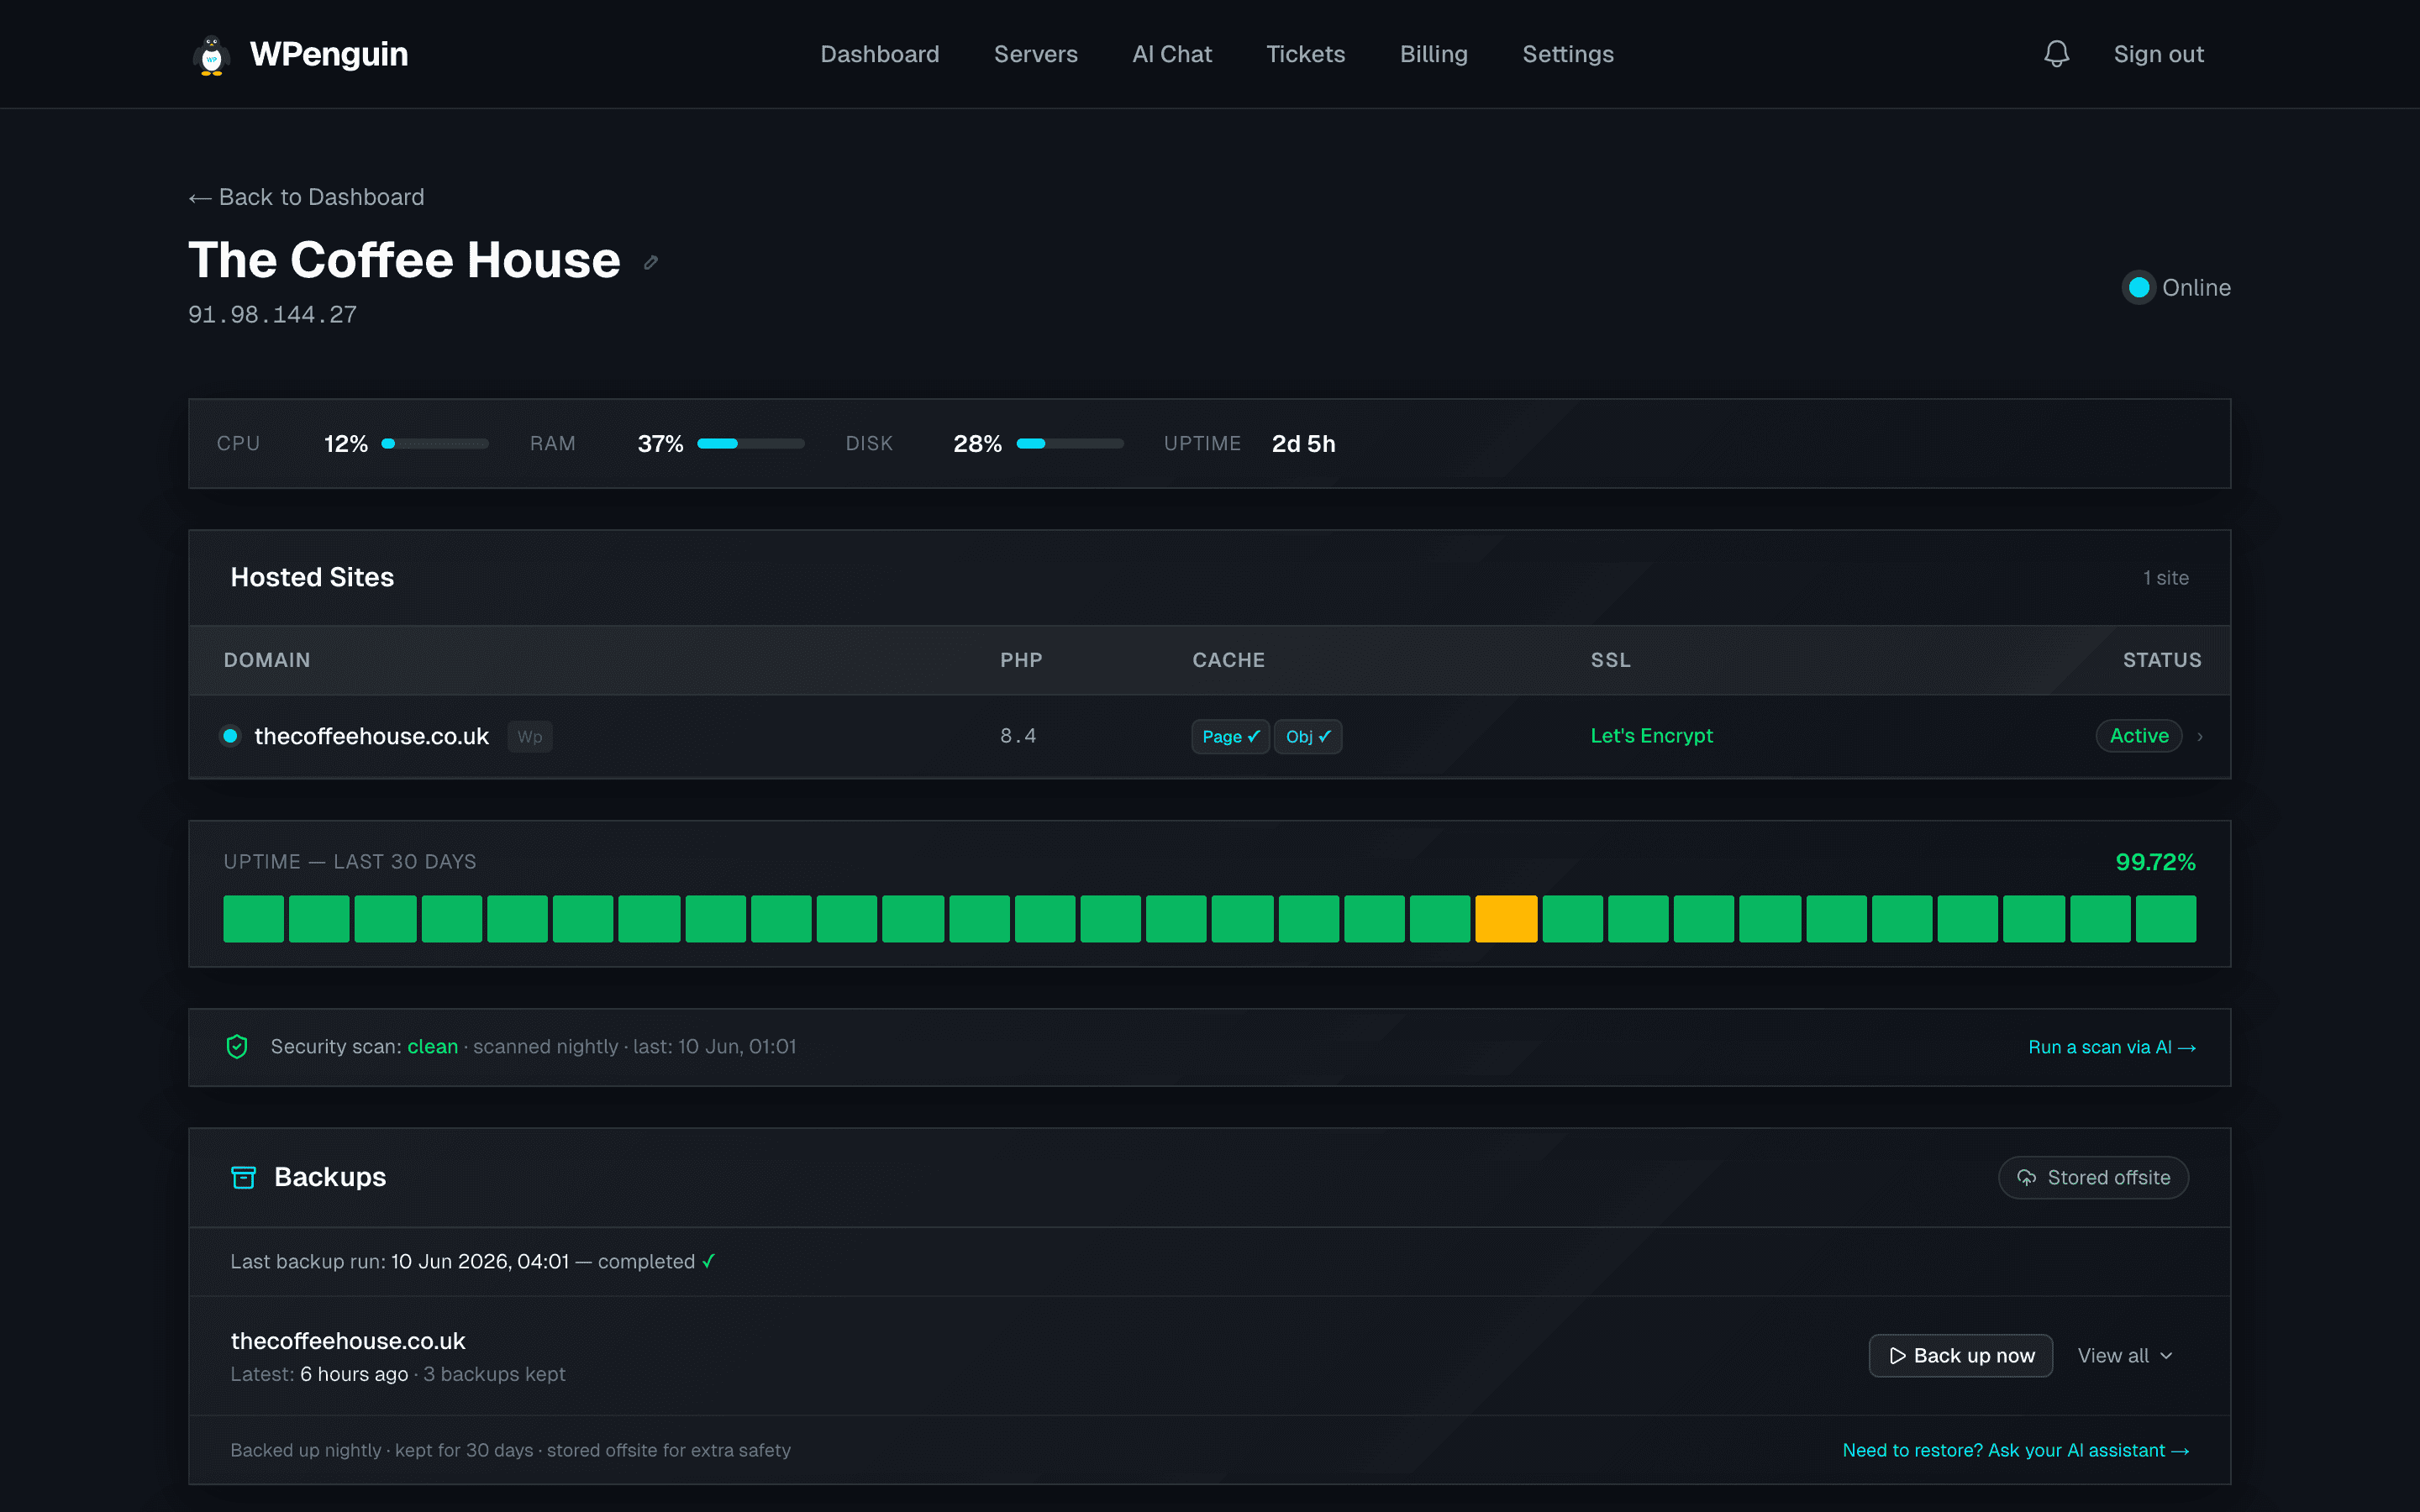Click the first green uptime day block

point(254,919)
